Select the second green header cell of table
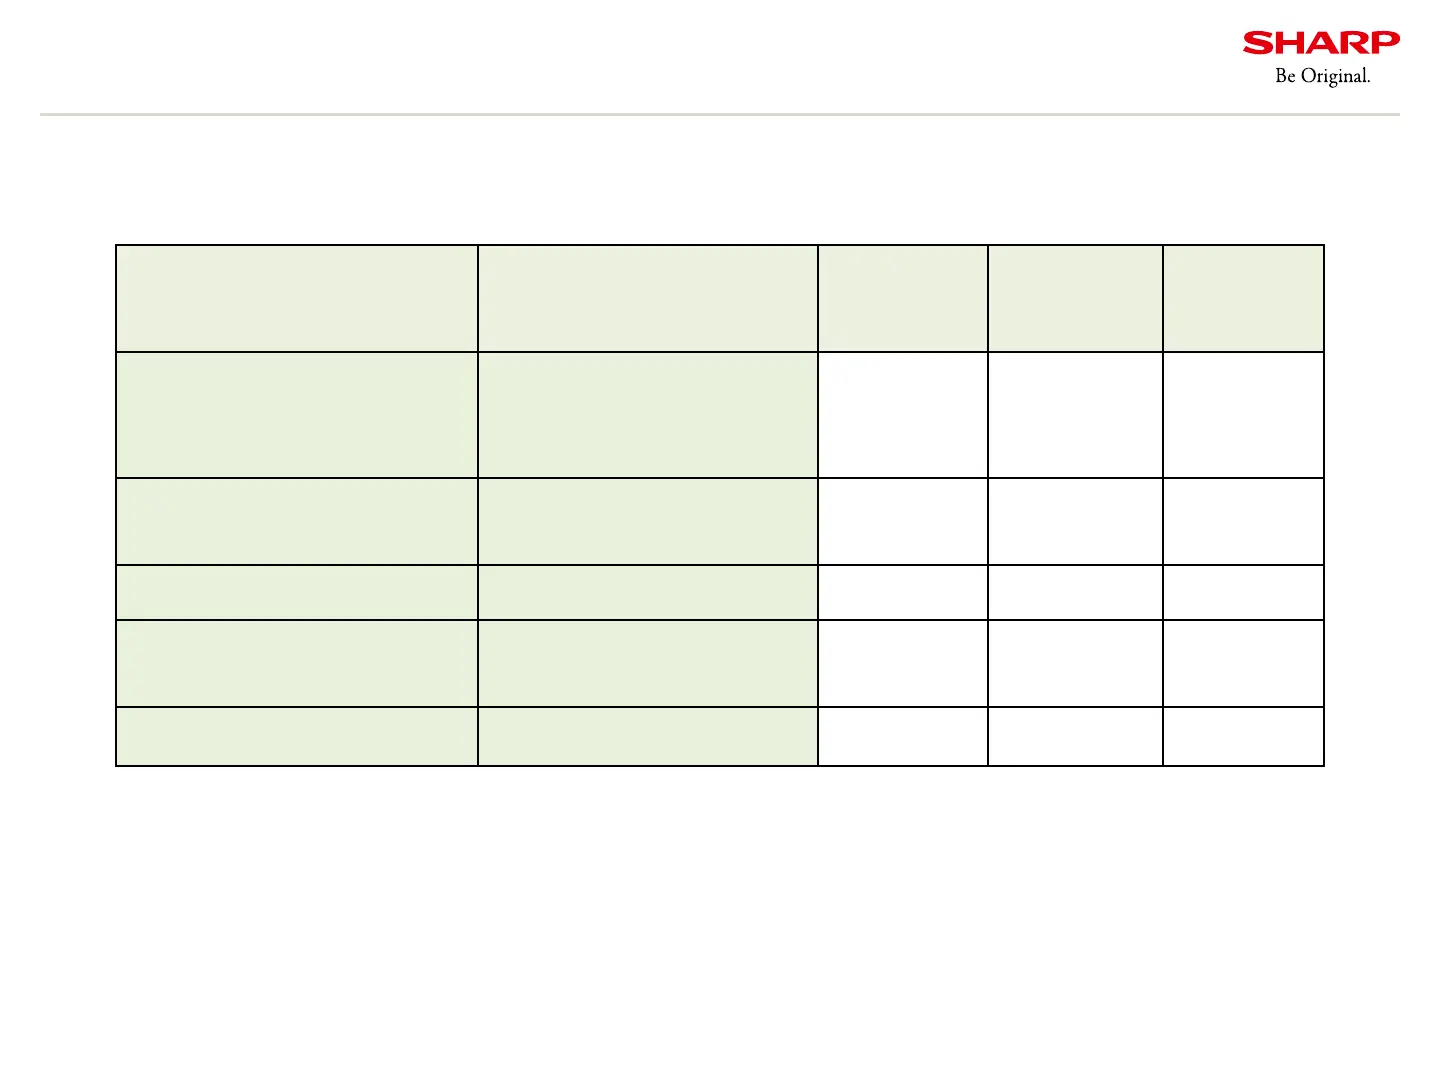The width and height of the screenshot is (1440, 1080). [648, 298]
